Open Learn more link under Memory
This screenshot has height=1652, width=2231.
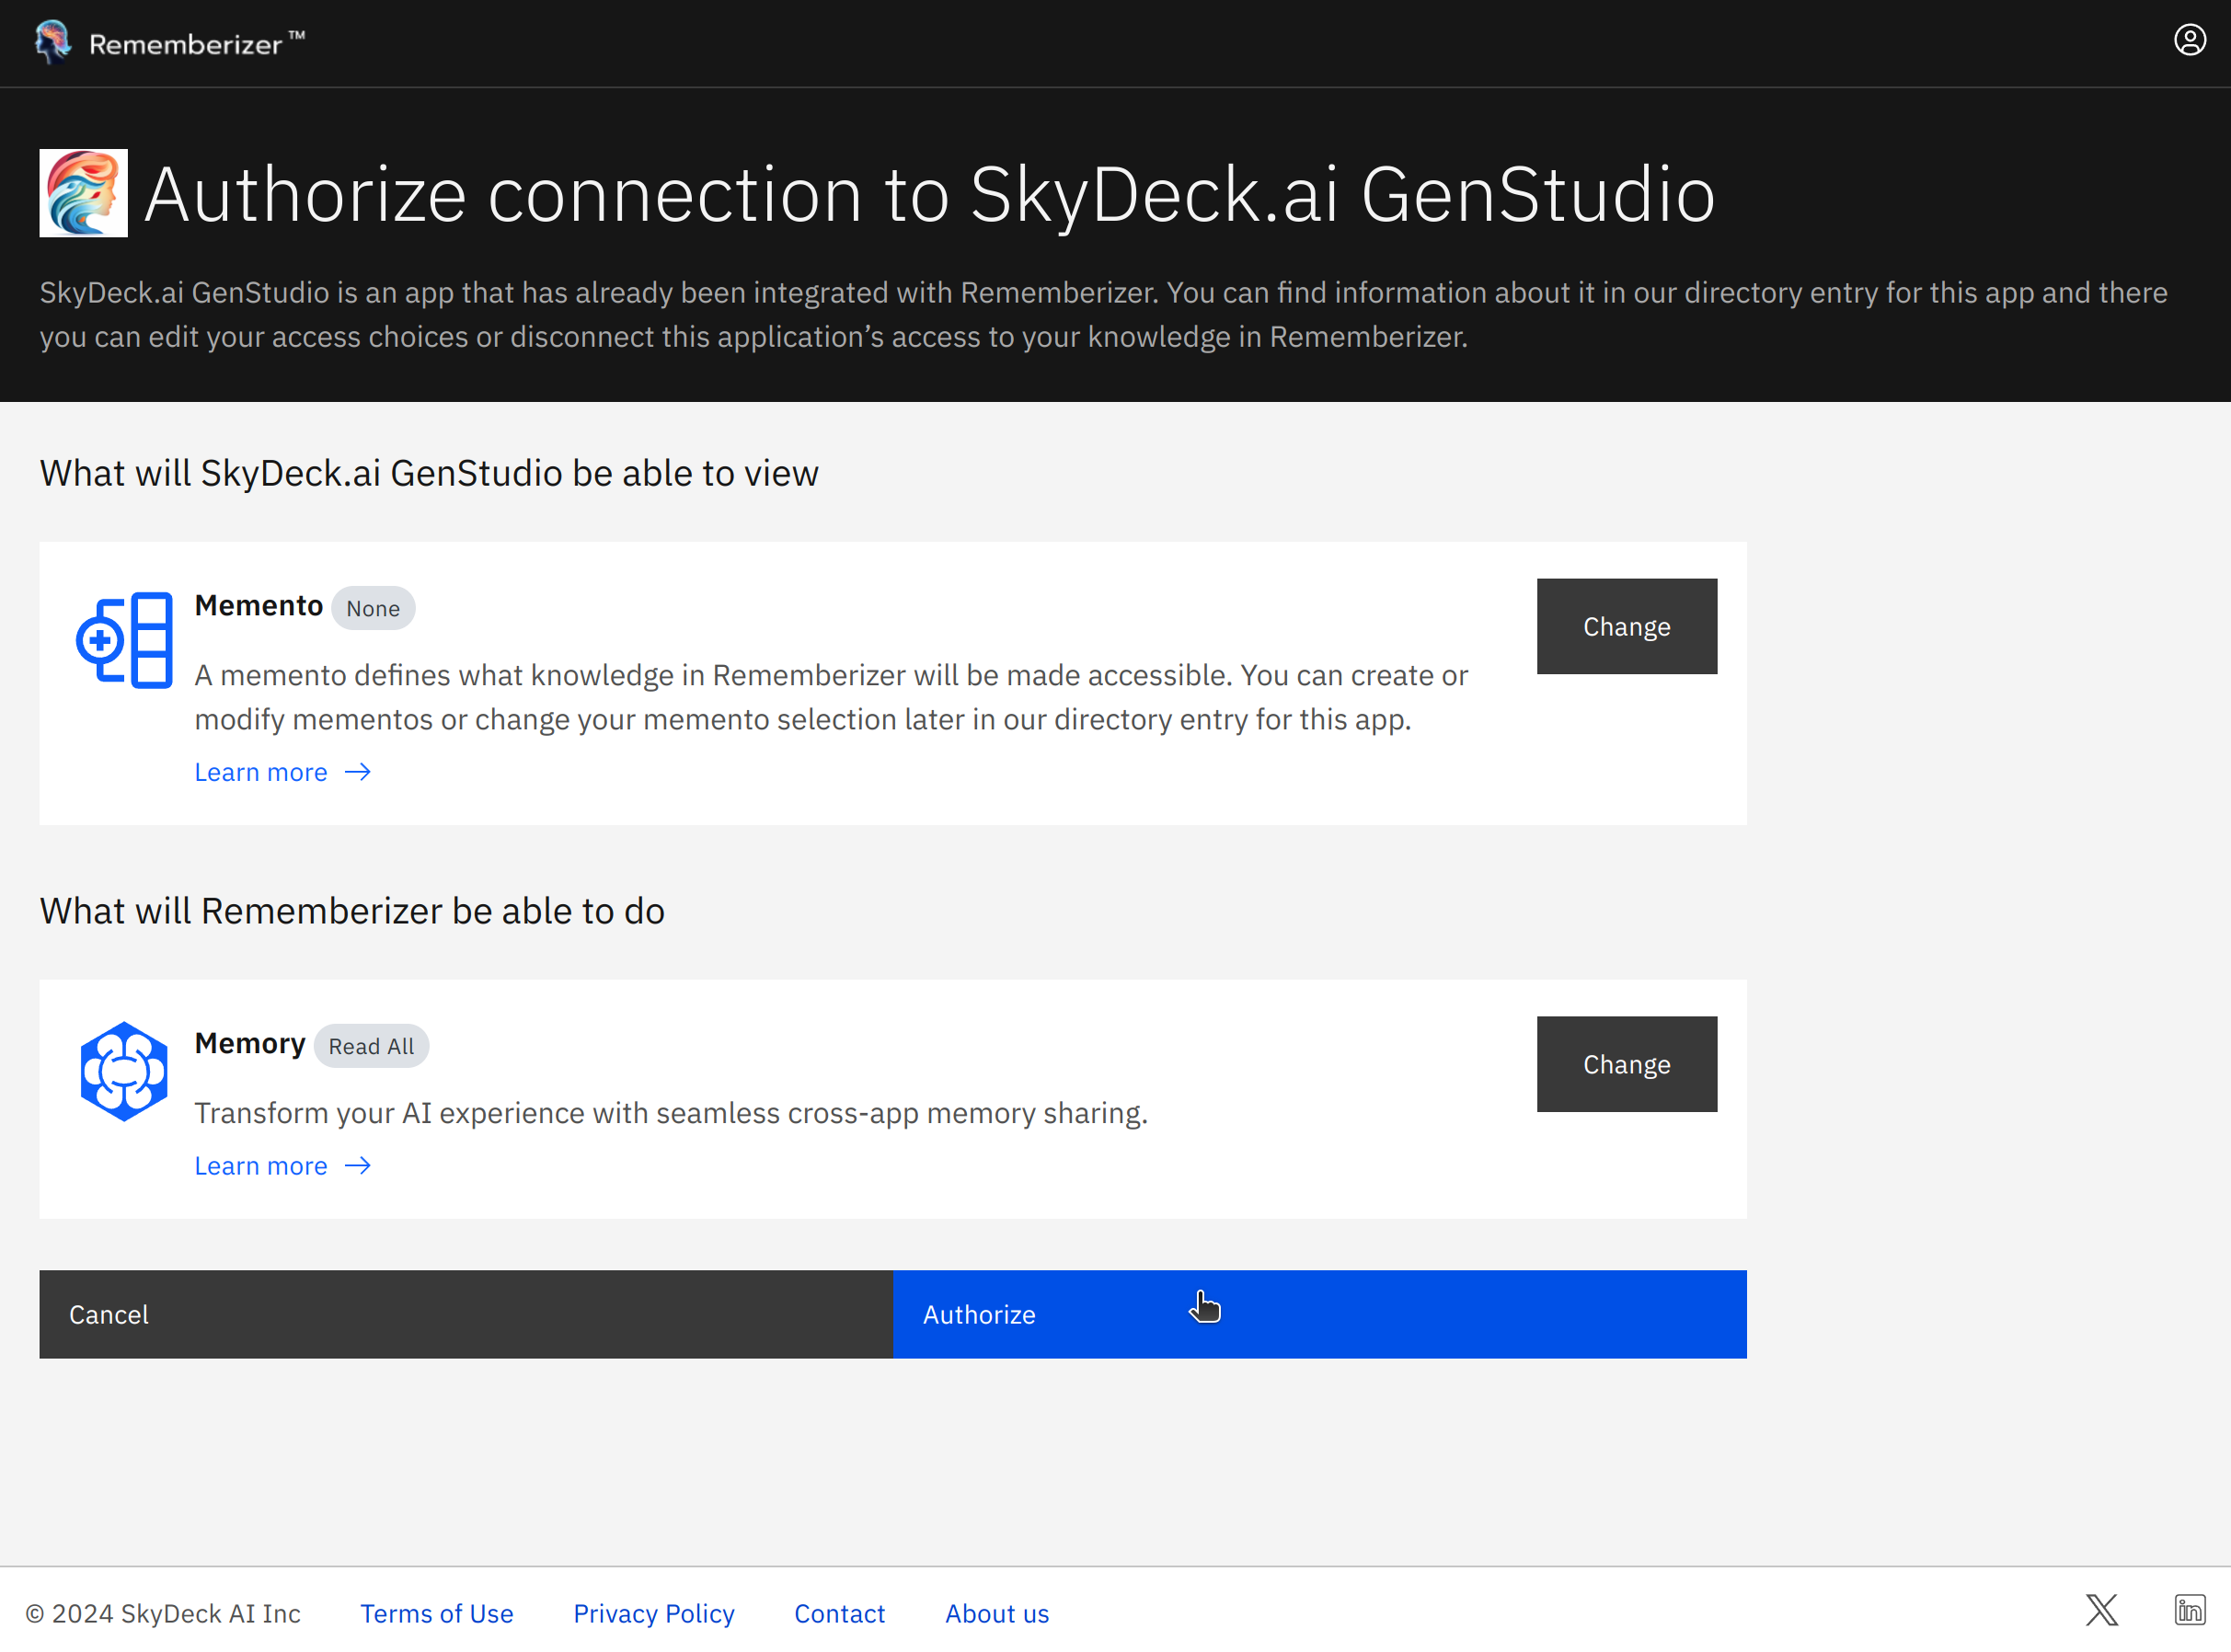(261, 1166)
